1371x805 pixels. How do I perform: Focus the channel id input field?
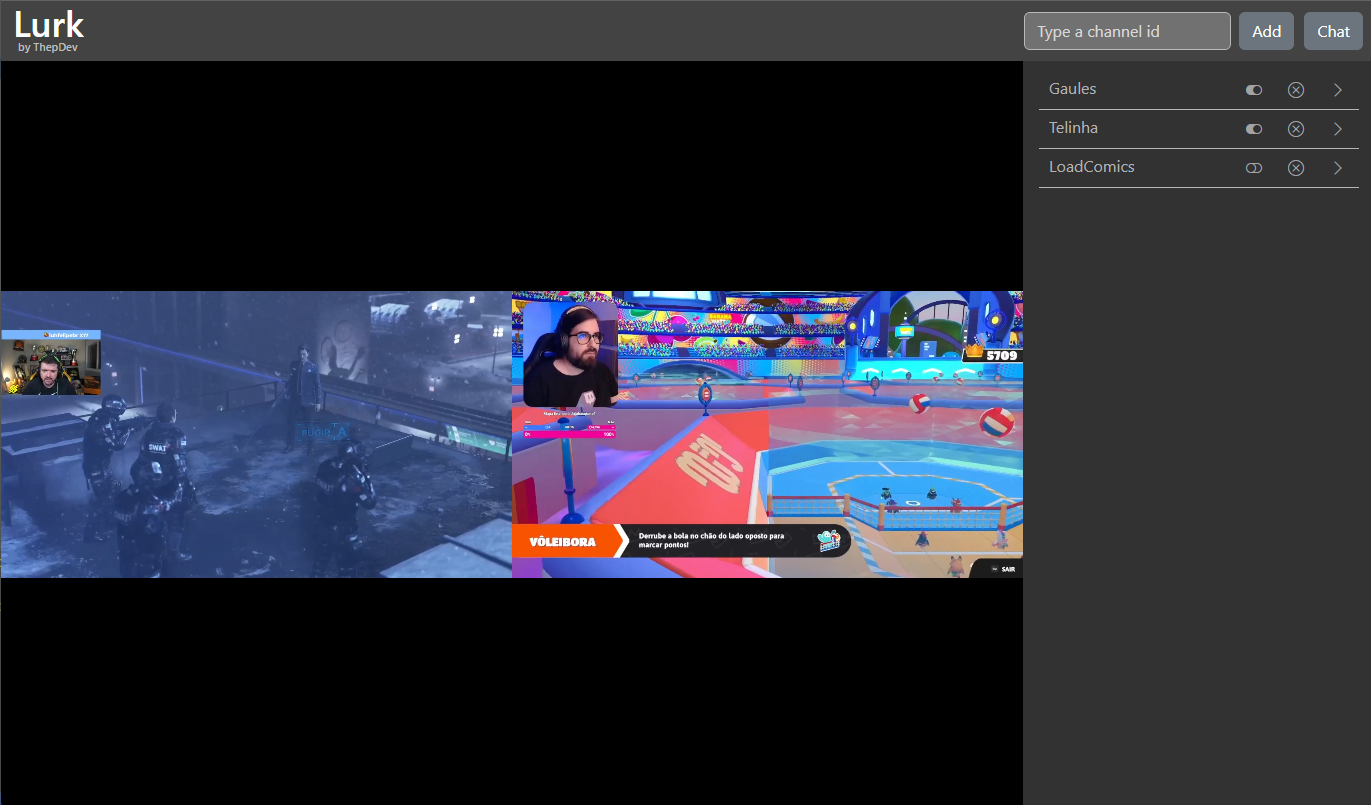coord(1127,31)
